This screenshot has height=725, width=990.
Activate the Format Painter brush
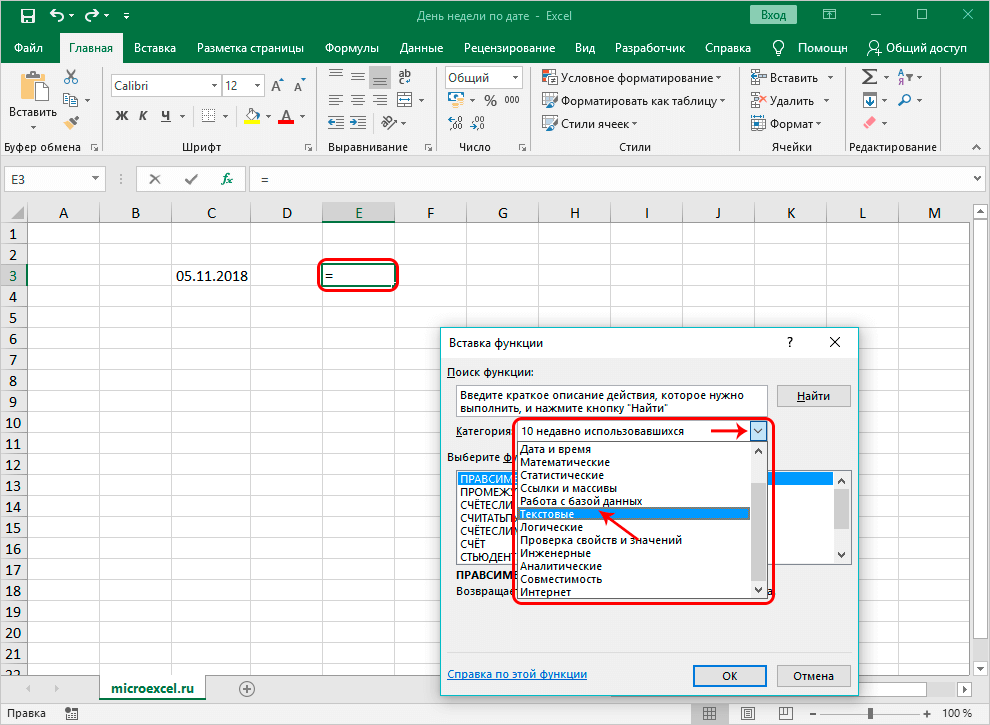point(71,123)
